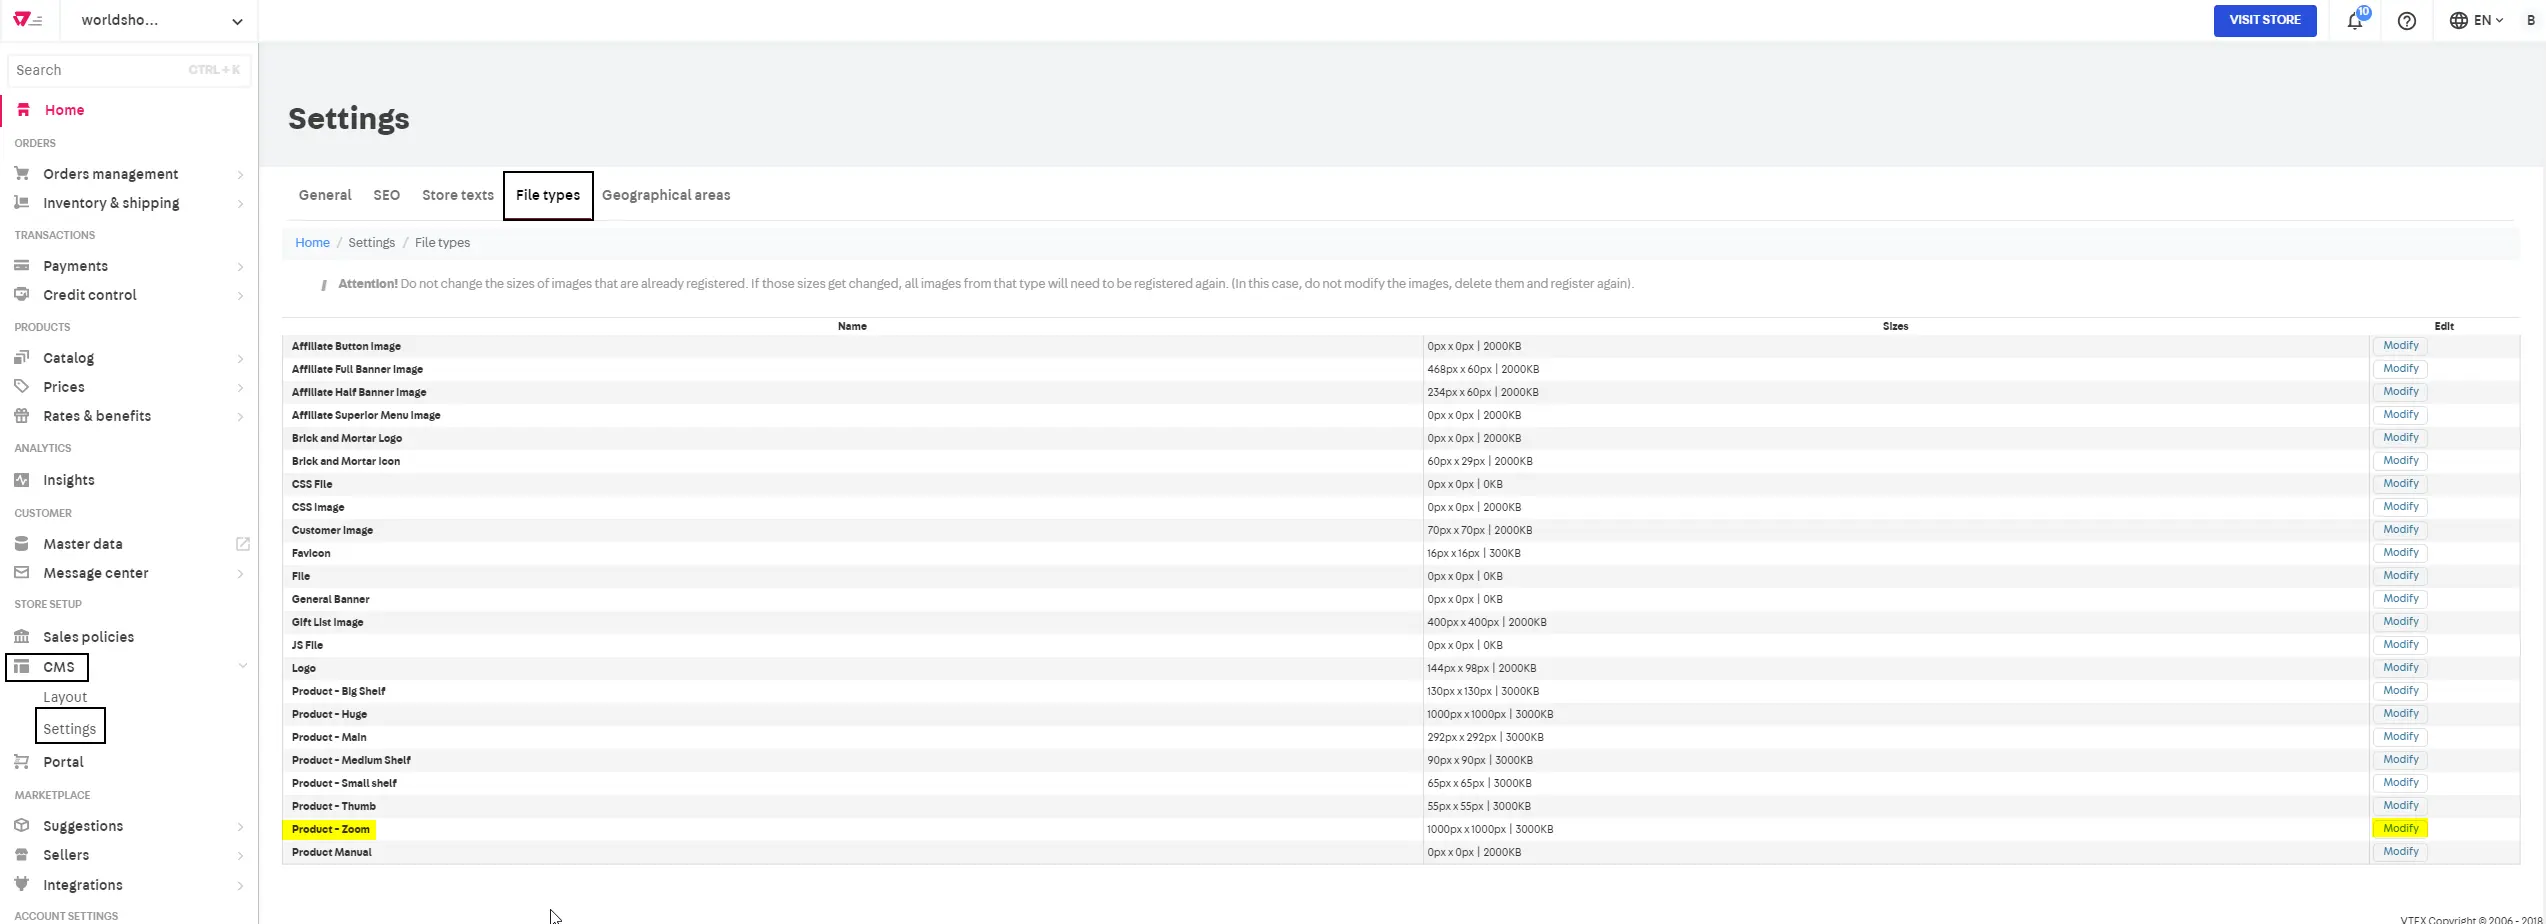Click the Master data external link icon

[242, 544]
